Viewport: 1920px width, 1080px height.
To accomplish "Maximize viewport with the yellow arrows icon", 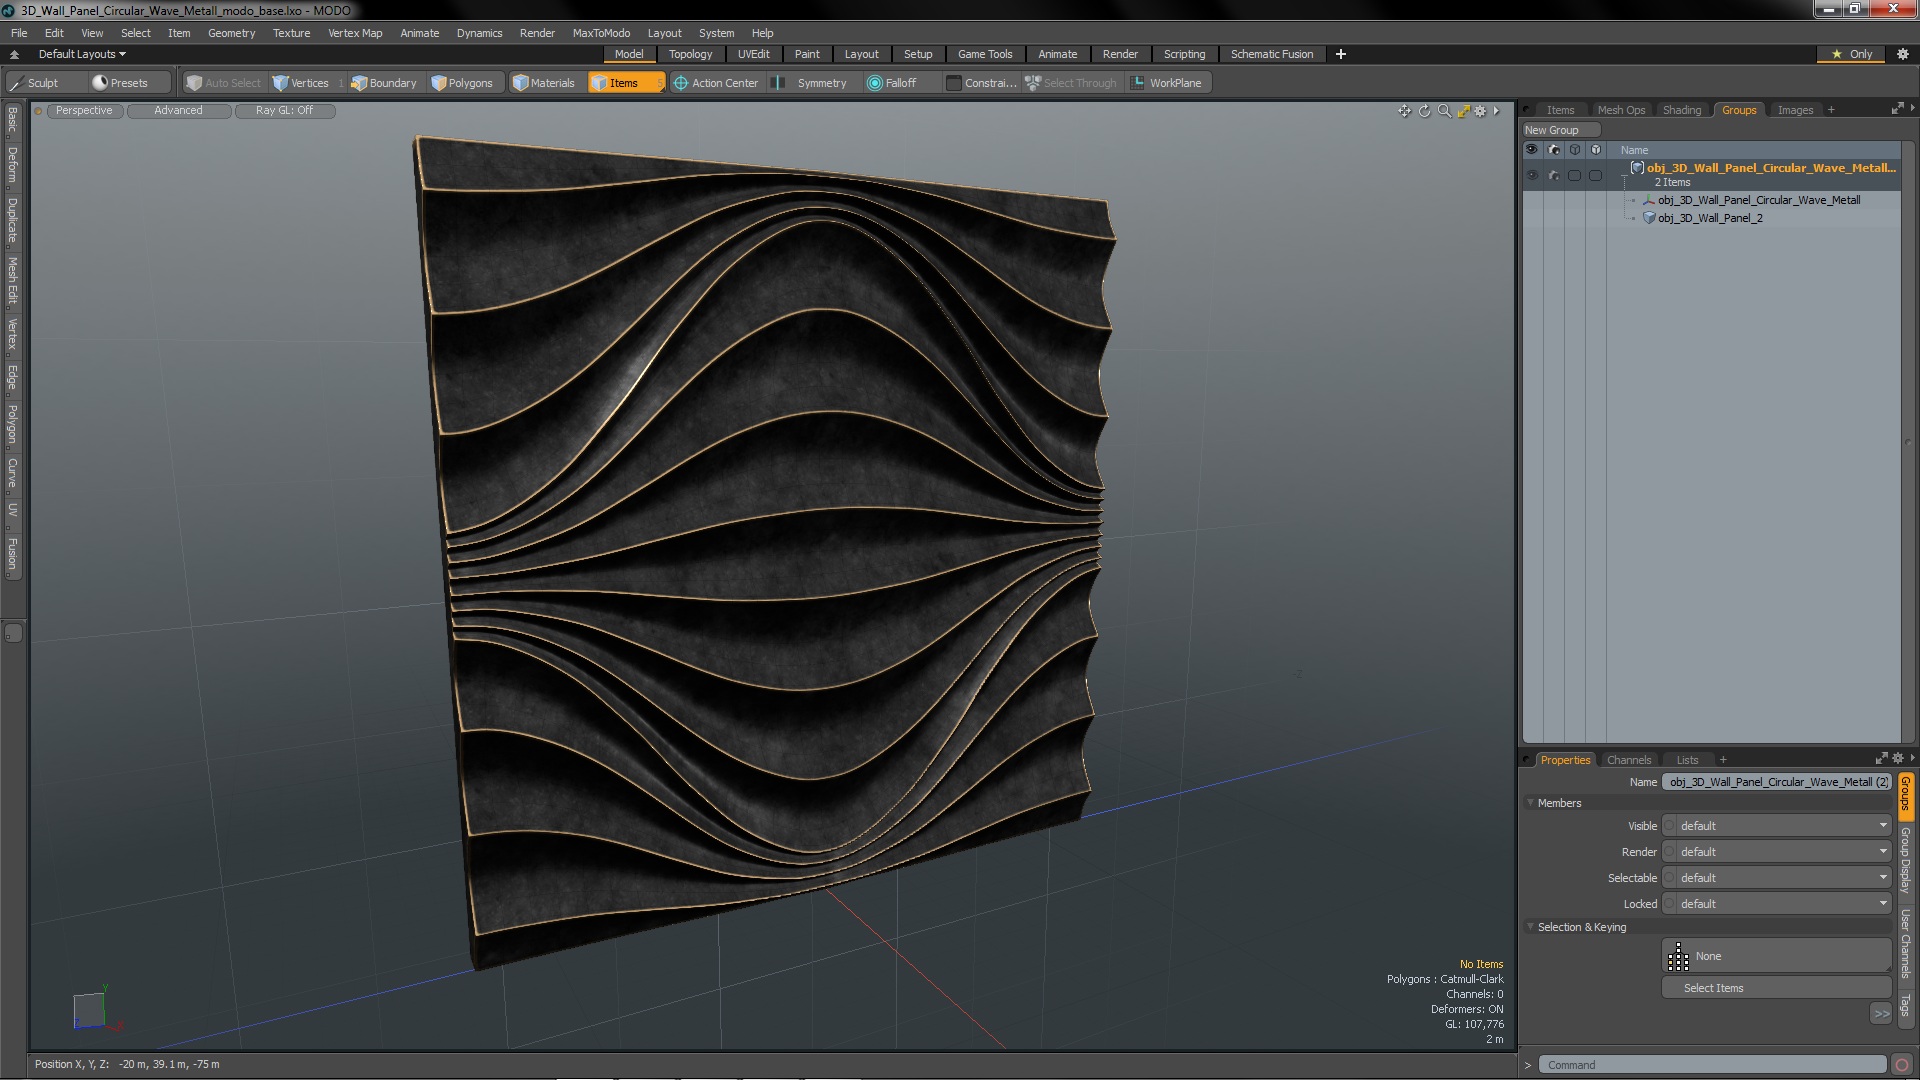I will [x=1463, y=111].
